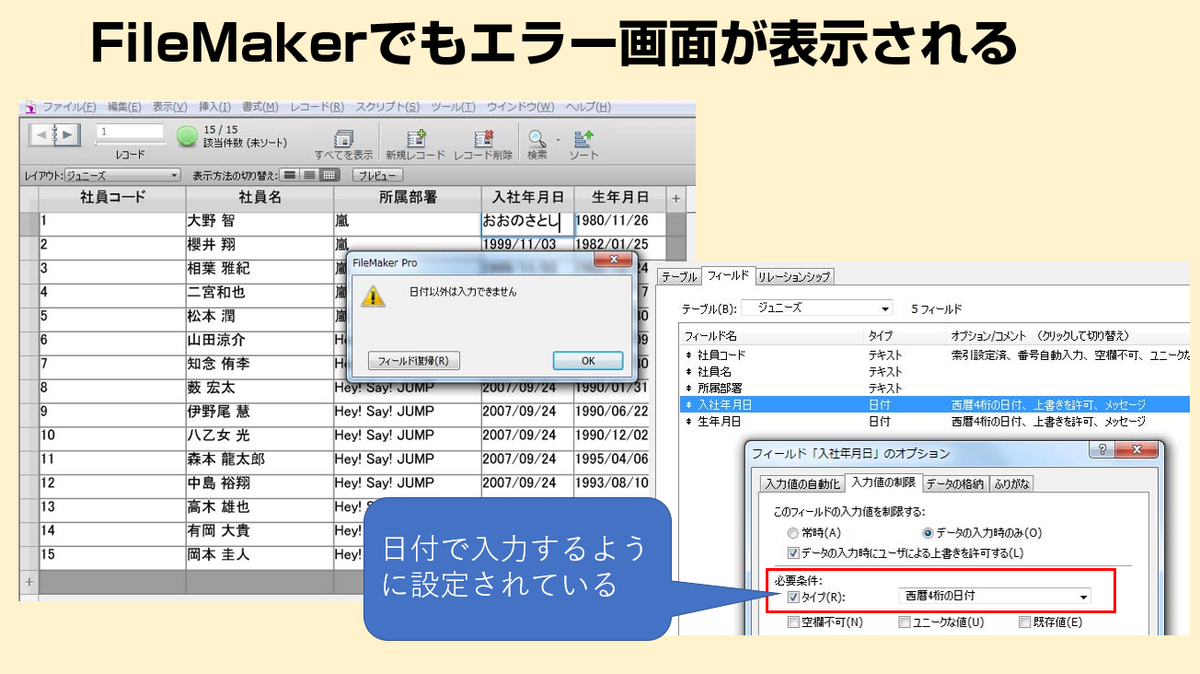1200x674 pixels.
Task: Click the フィールド復帰(R) button
Action: (414, 360)
